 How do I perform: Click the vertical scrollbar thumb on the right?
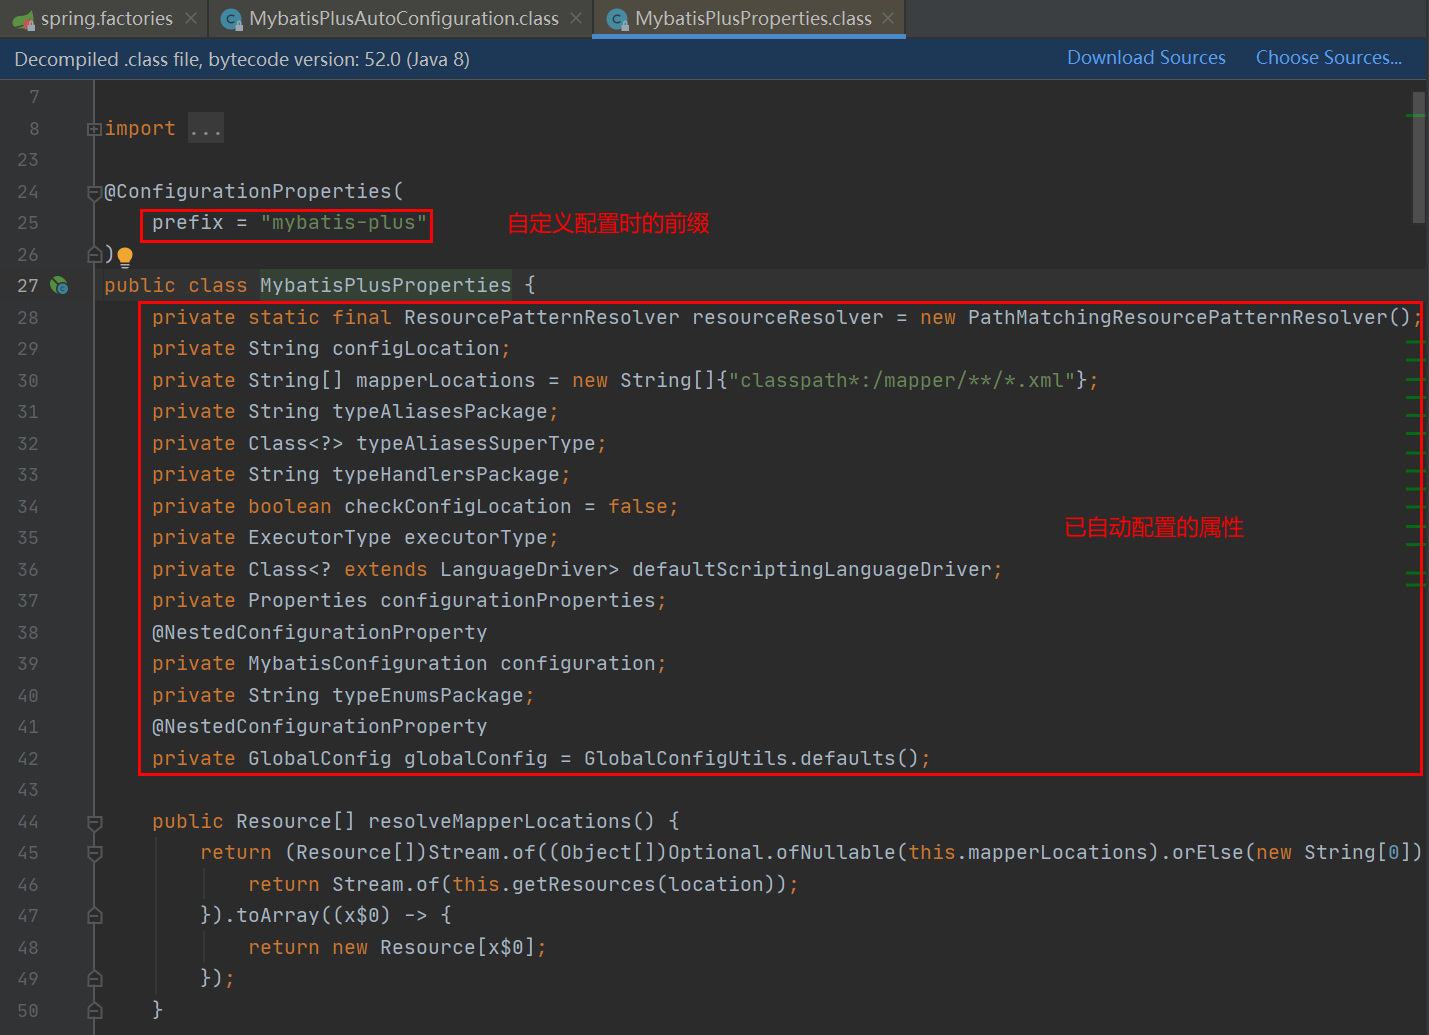(1418, 157)
